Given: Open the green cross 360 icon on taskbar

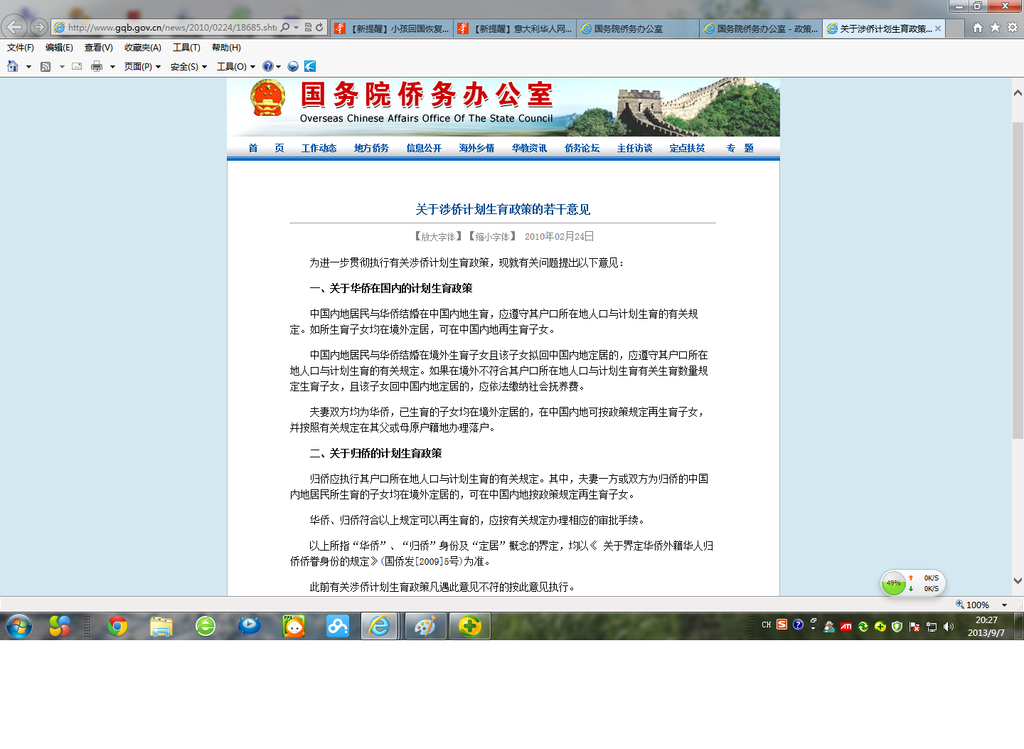Looking at the screenshot, I should click(470, 626).
